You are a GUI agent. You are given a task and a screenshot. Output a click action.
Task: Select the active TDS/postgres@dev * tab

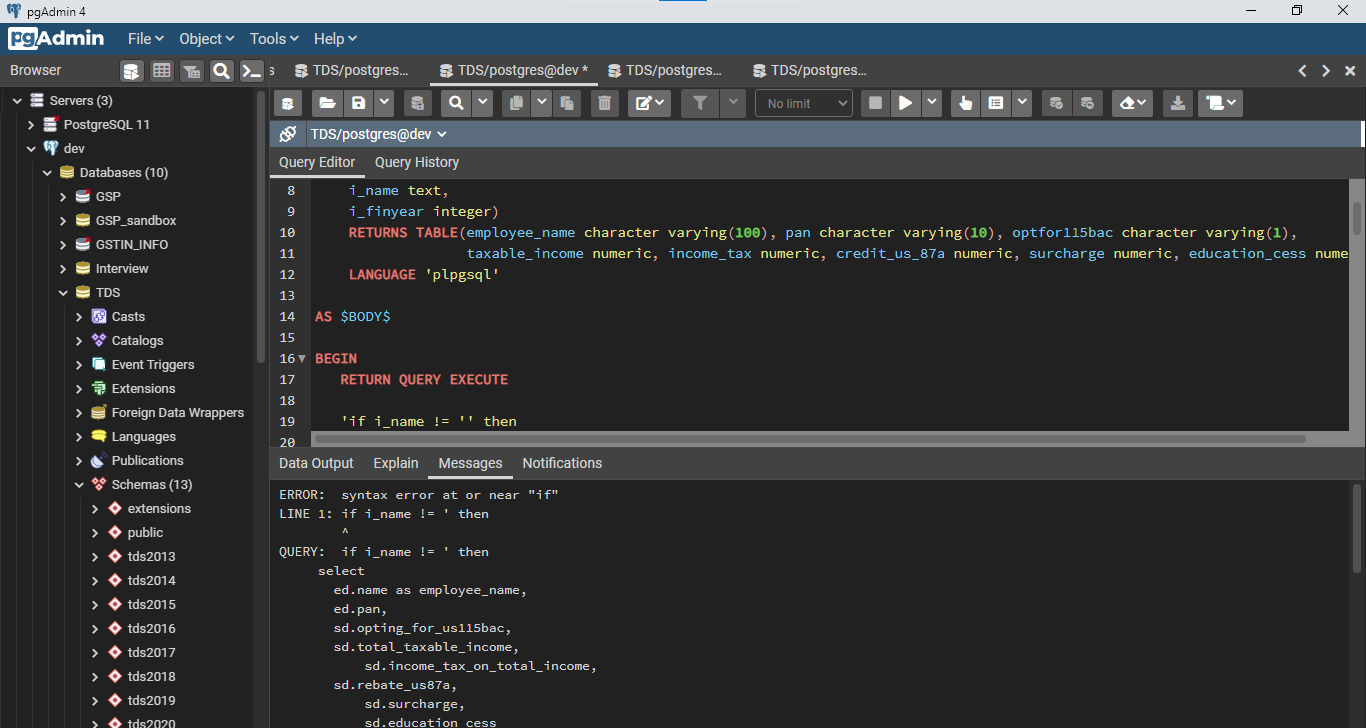513,71
